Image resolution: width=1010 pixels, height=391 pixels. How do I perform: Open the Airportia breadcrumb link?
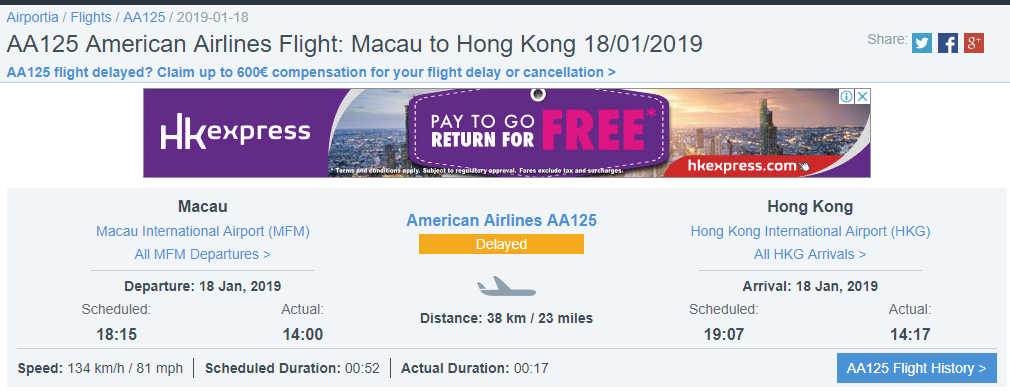32,17
